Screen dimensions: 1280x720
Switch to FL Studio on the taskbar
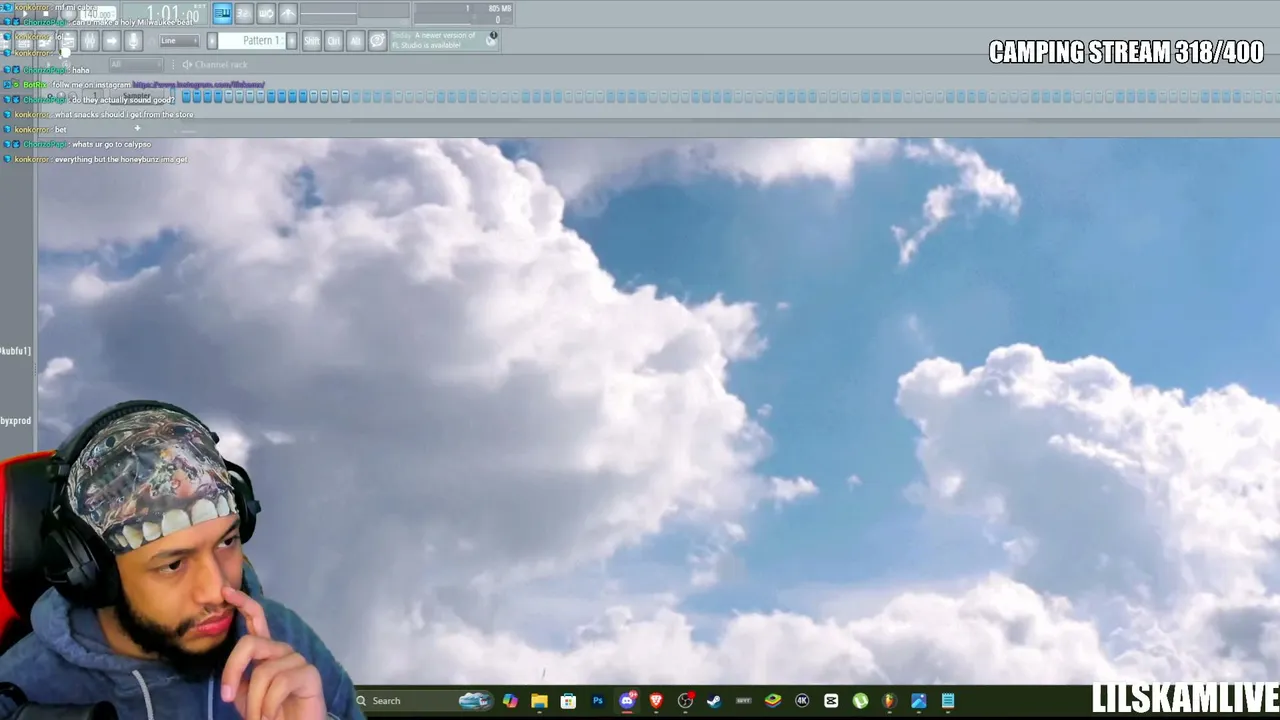[x=889, y=701]
